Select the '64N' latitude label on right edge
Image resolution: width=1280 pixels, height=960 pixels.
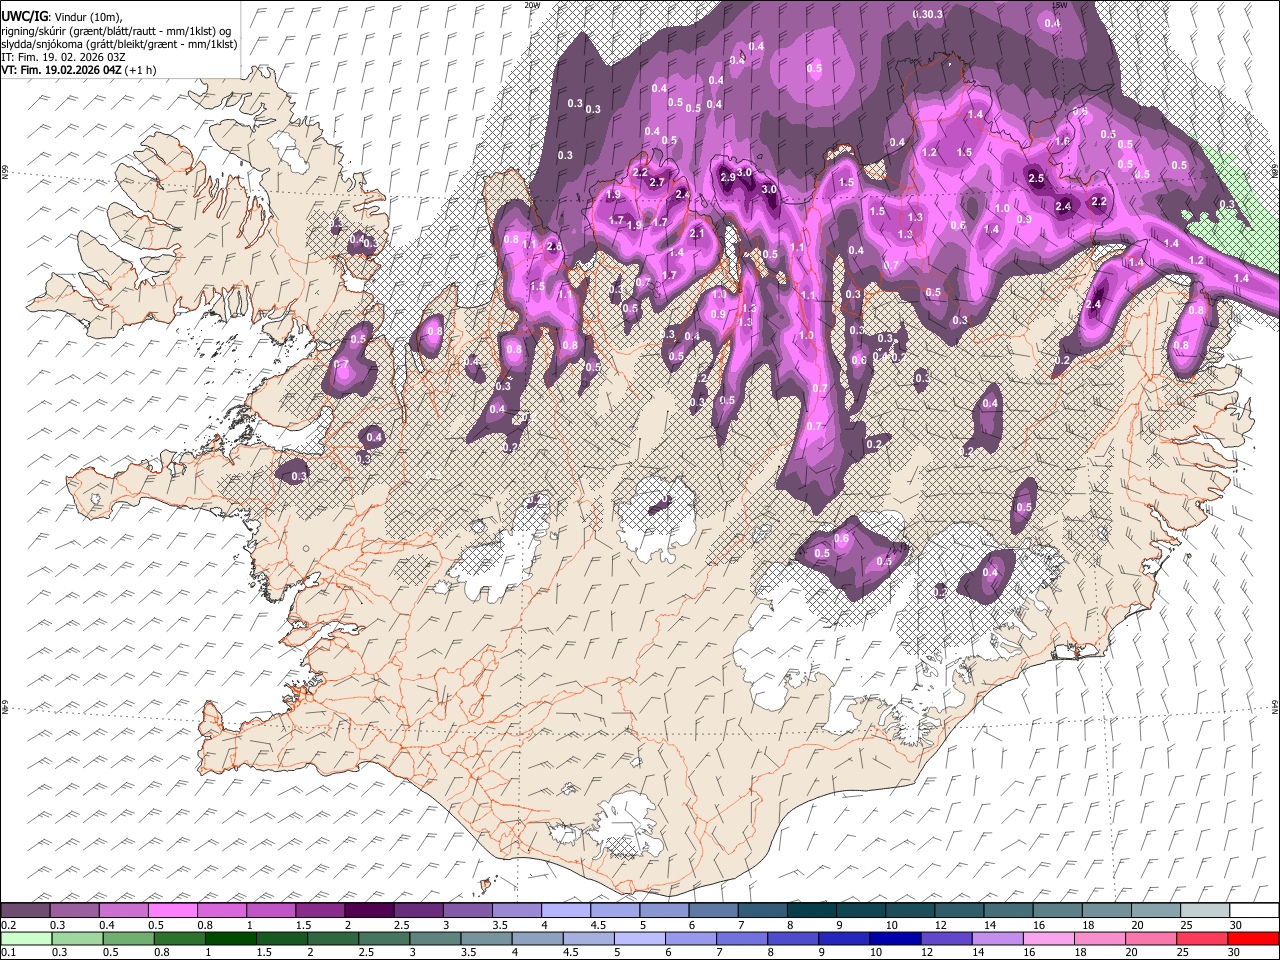(x=1275, y=706)
